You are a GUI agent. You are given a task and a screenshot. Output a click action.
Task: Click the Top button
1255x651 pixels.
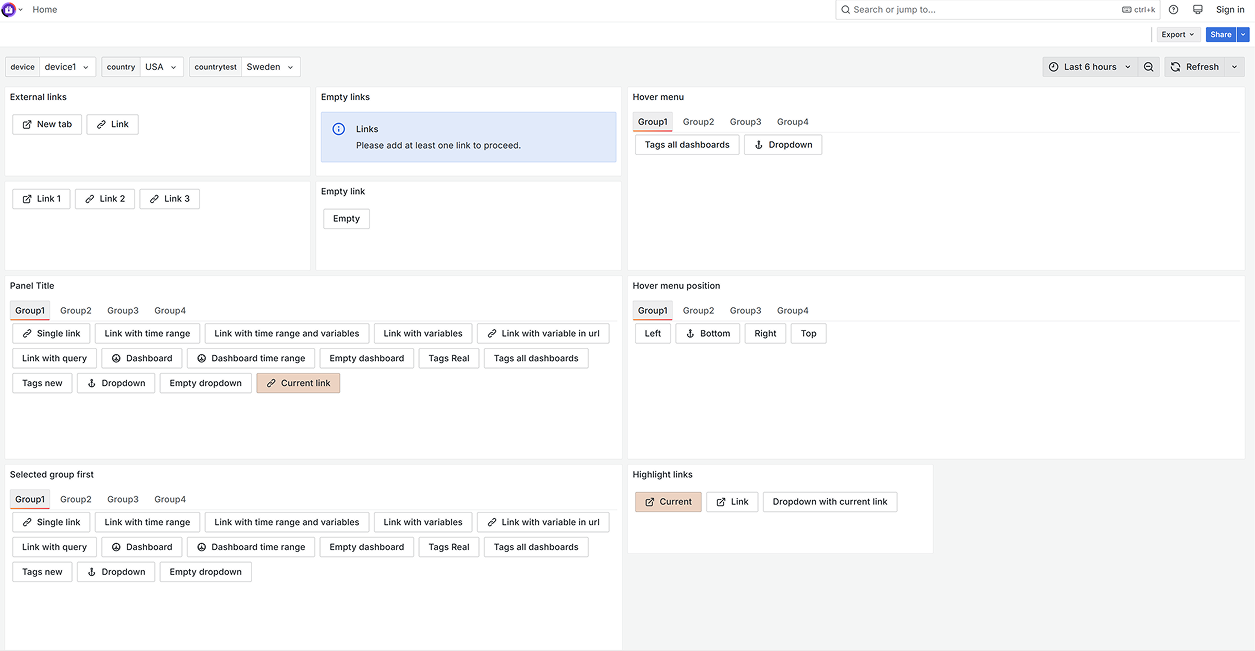tap(808, 334)
